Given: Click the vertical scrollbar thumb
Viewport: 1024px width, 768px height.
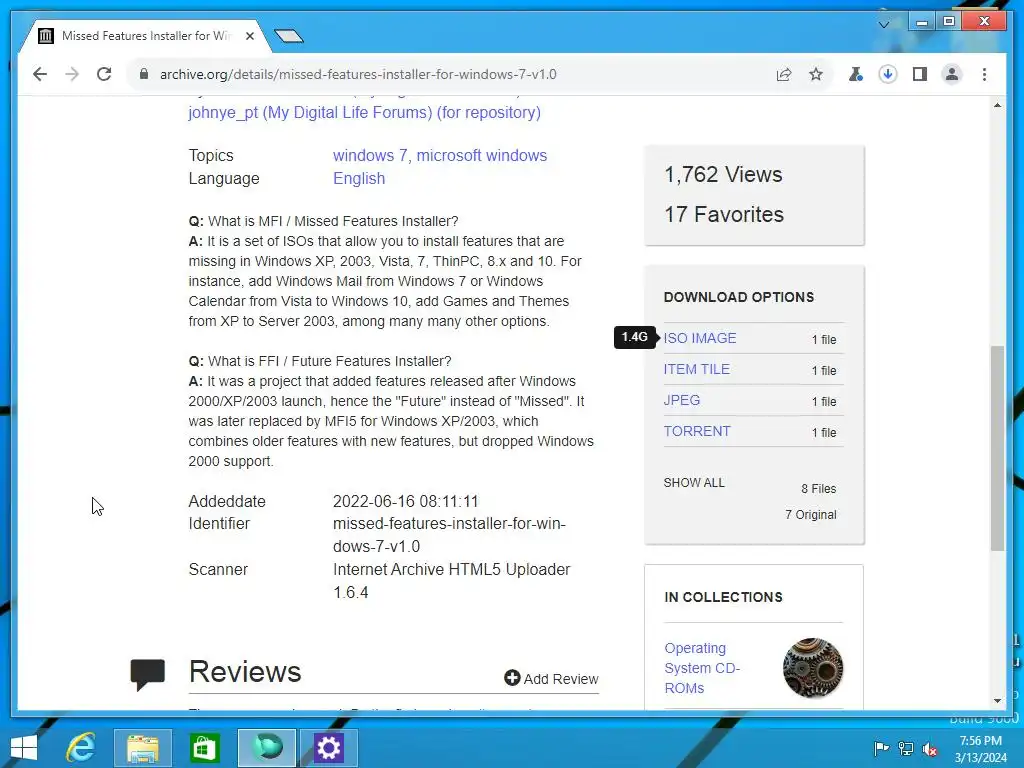Looking at the screenshot, I should click(x=997, y=448).
